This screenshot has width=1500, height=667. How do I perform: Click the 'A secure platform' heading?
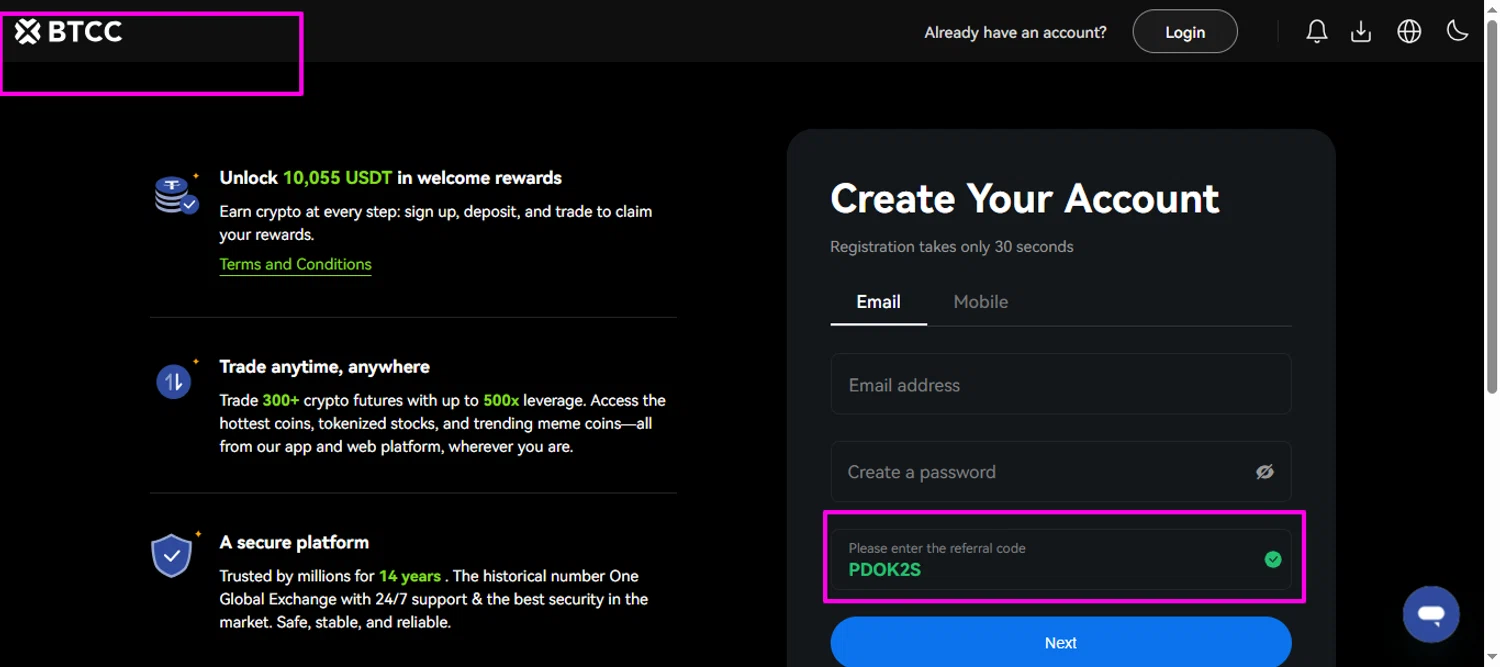(x=294, y=542)
